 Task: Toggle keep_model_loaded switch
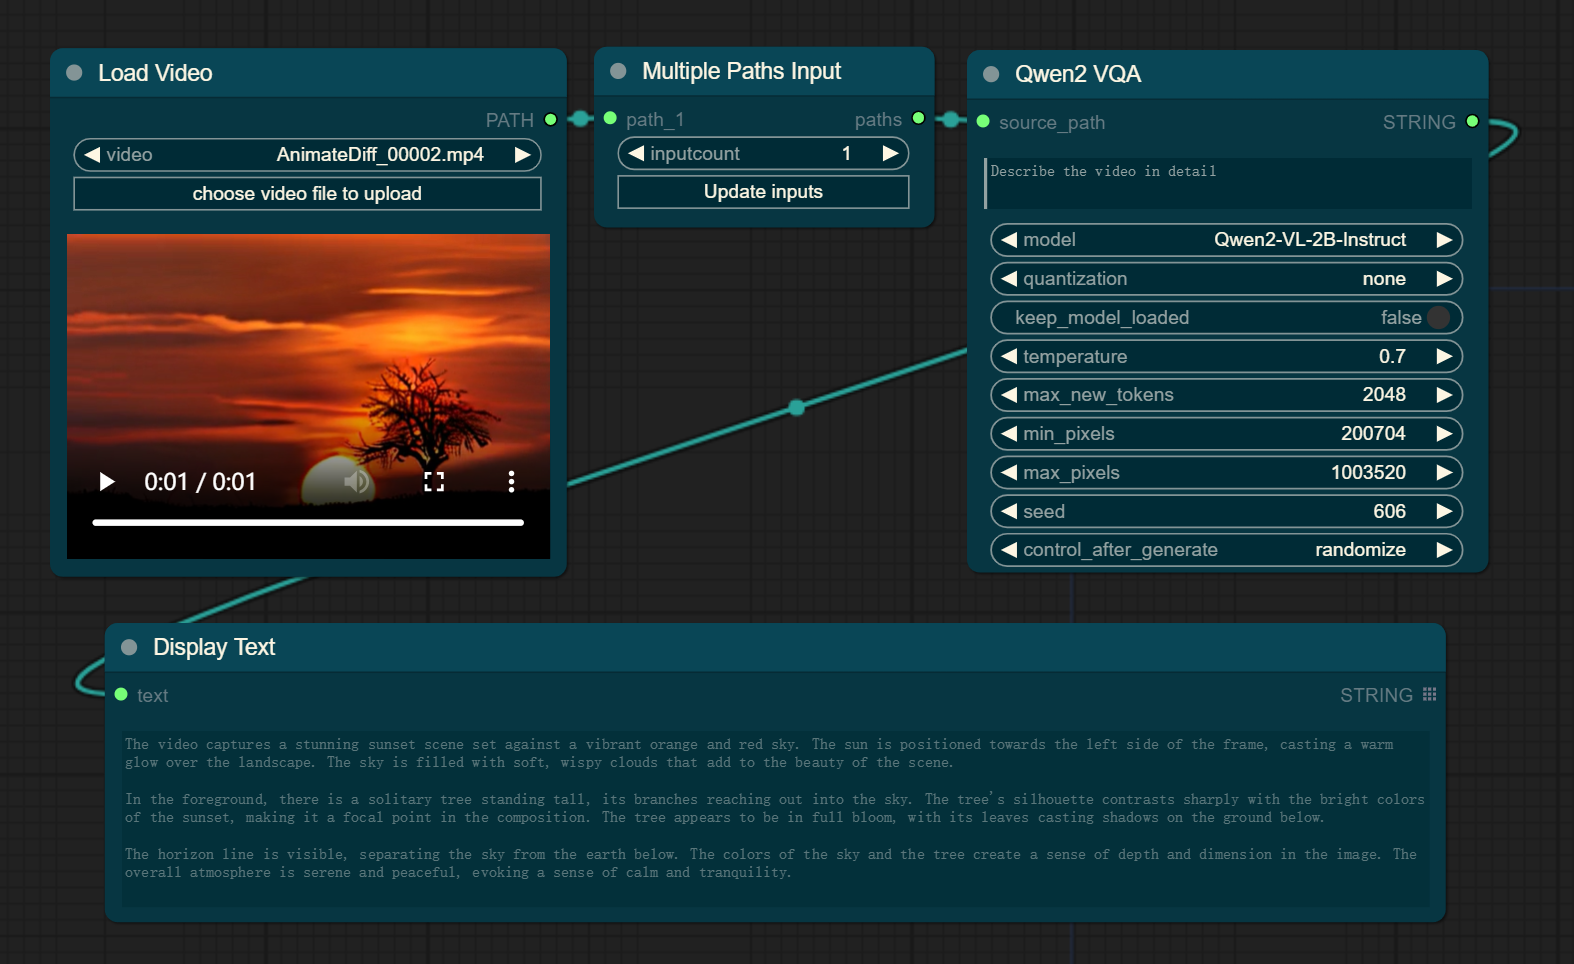click(x=1438, y=317)
